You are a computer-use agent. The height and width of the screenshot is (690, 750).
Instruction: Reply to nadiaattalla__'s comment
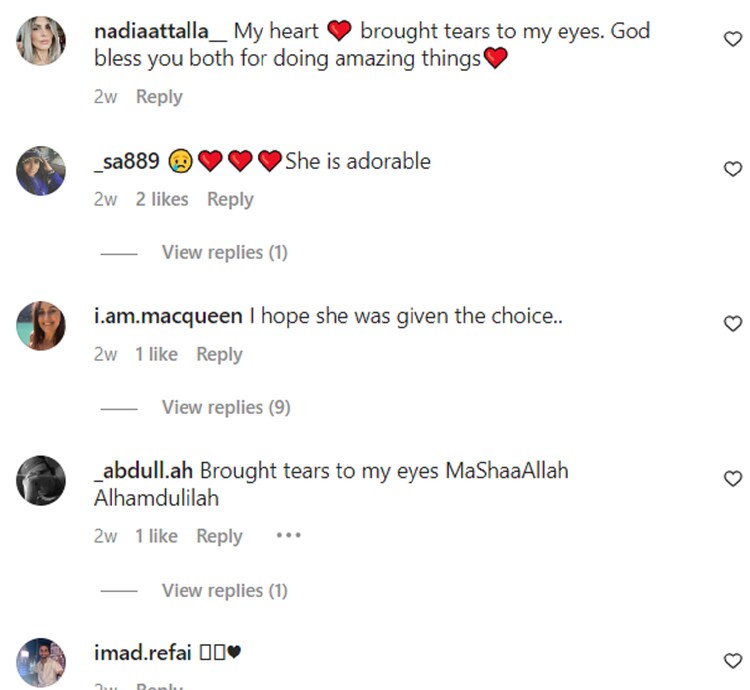159,97
